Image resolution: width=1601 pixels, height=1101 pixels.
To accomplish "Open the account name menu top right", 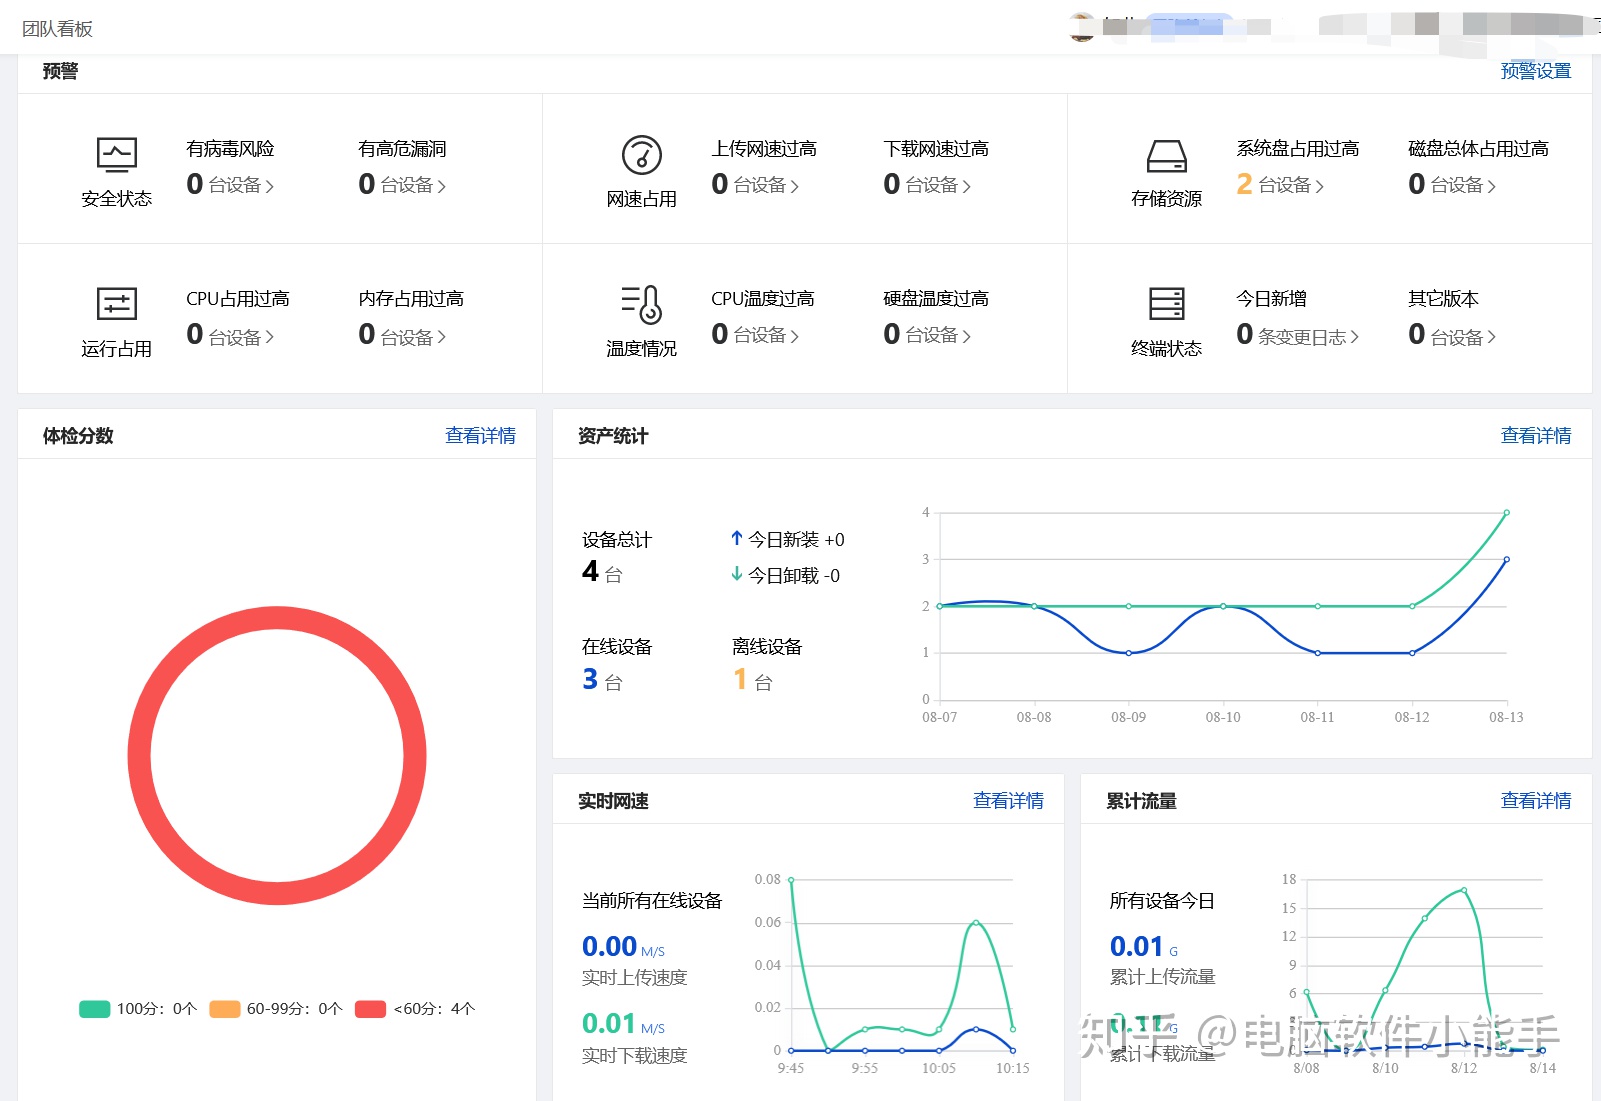I will (x=1180, y=26).
